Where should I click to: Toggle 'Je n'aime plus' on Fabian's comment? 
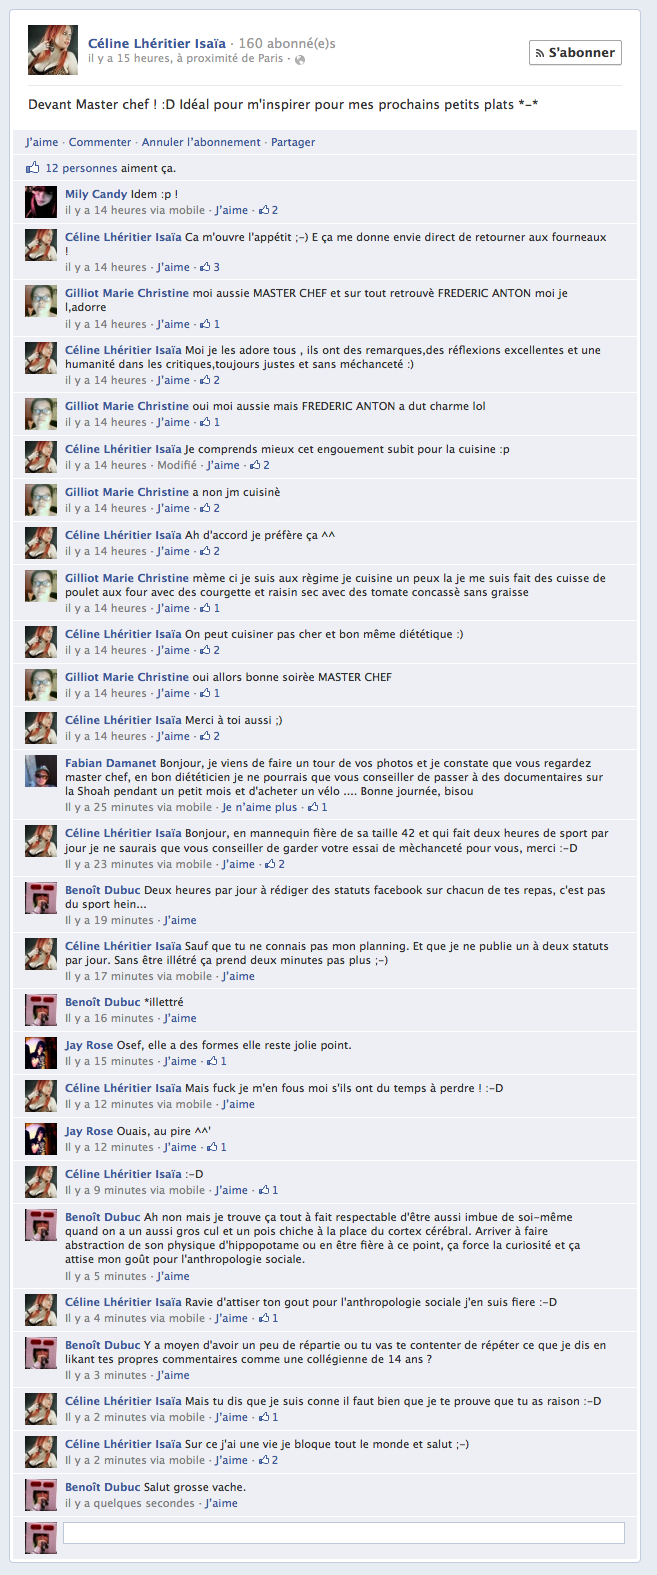tap(260, 807)
